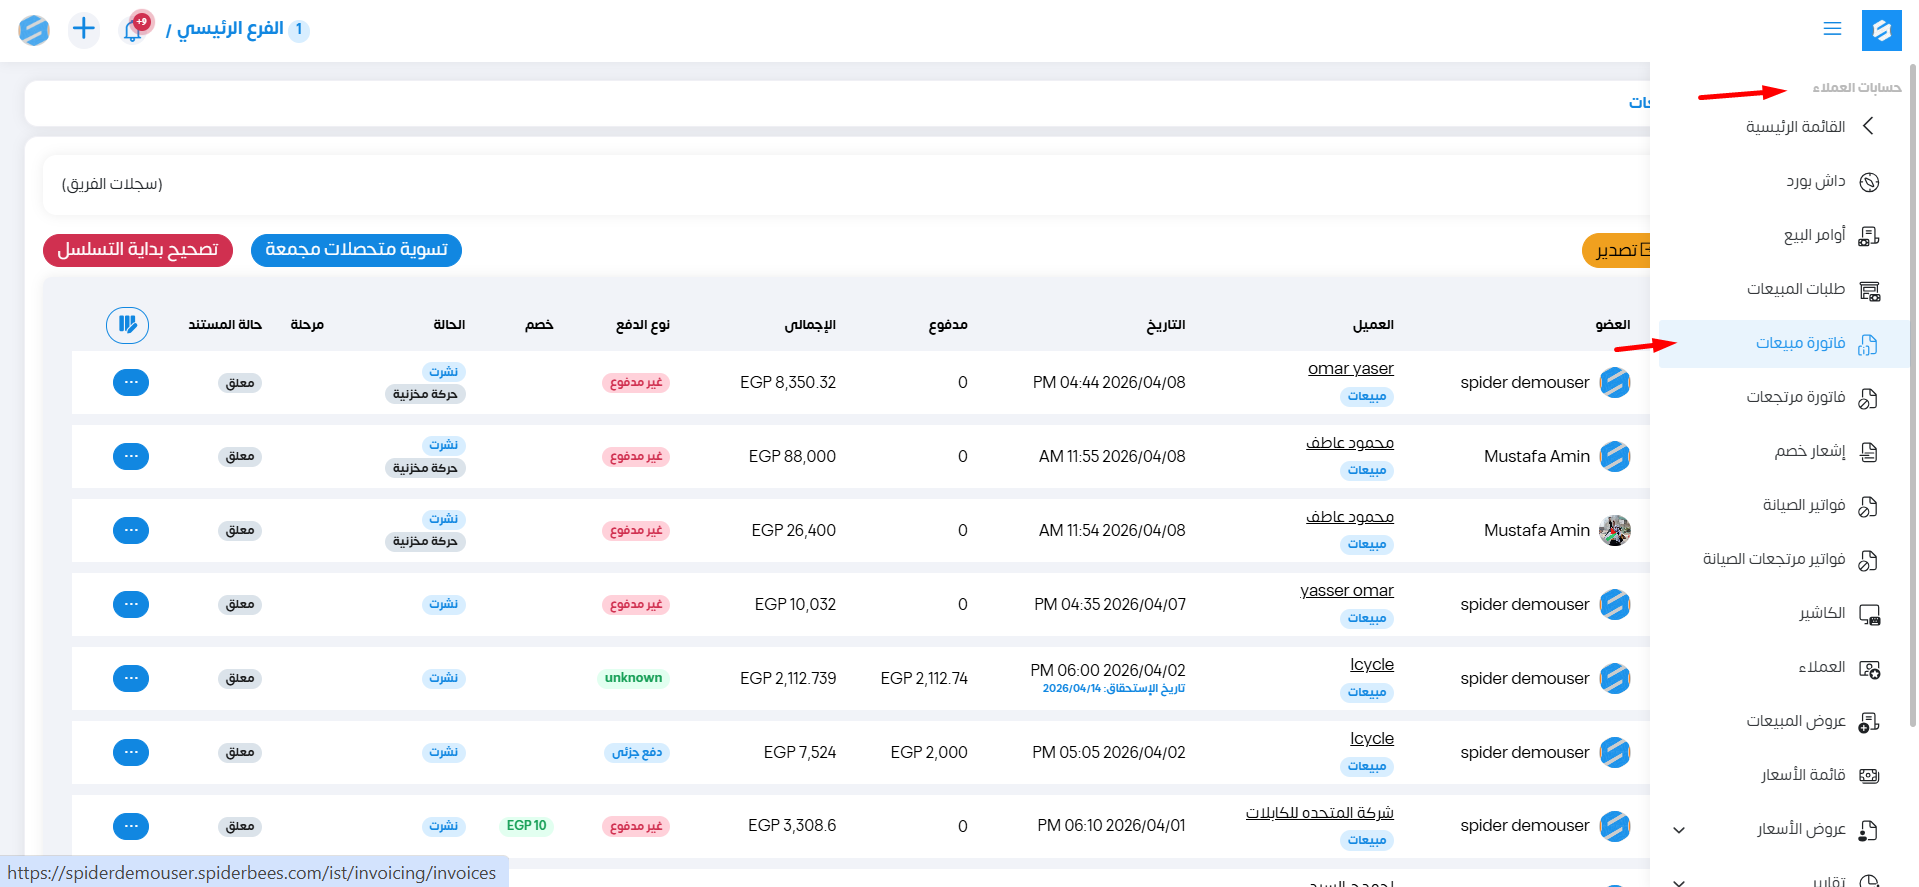Click the orange تصدير export button
This screenshot has height=887, width=1919.
pyautogui.click(x=1617, y=250)
